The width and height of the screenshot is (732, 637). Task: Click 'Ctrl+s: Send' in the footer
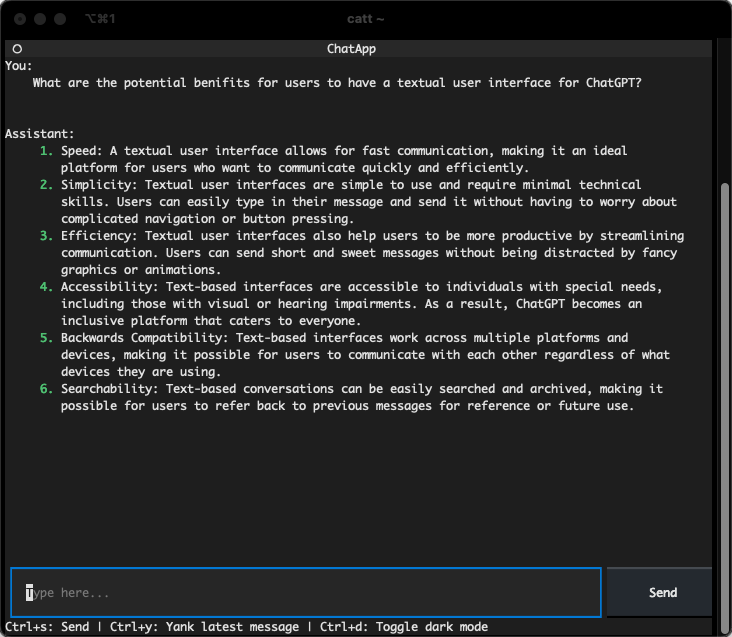coord(46,627)
